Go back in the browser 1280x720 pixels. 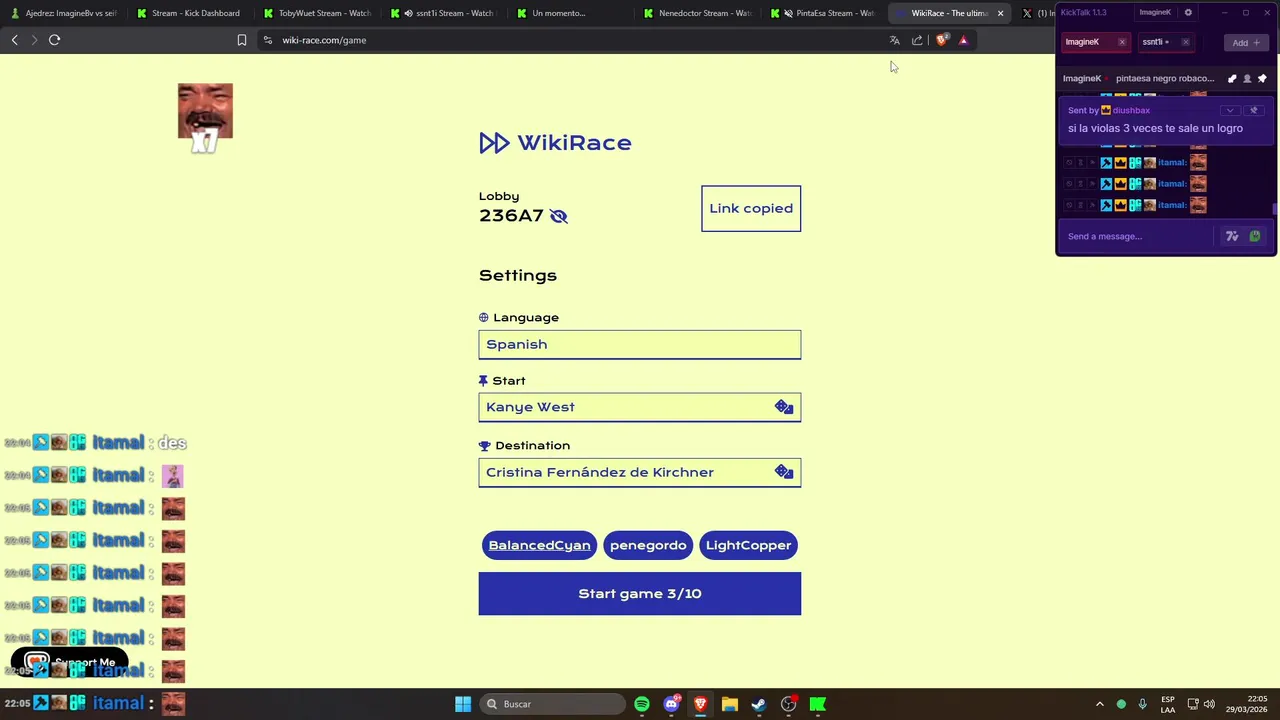pos(14,40)
